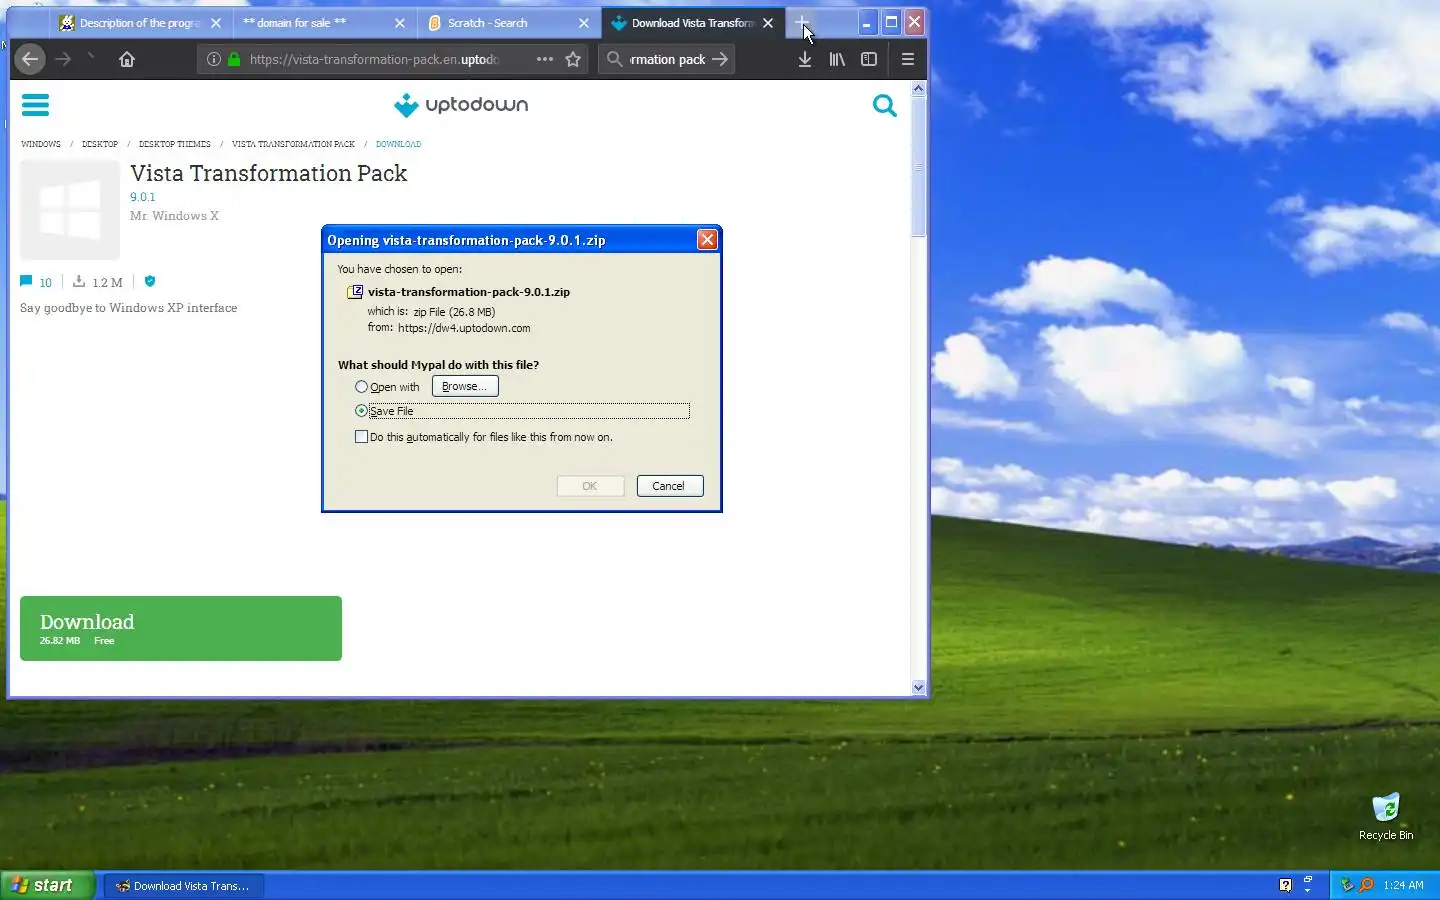
Task: Click the browser forward arrow
Action: point(63,59)
